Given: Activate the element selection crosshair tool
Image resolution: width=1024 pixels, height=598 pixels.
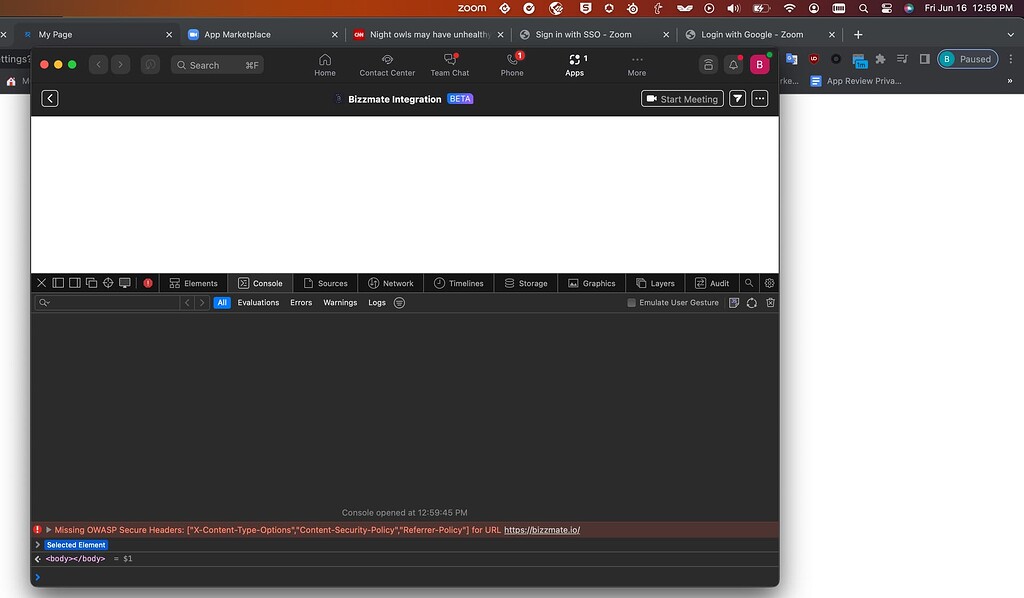Looking at the screenshot, I should click(x=107, y=283).
